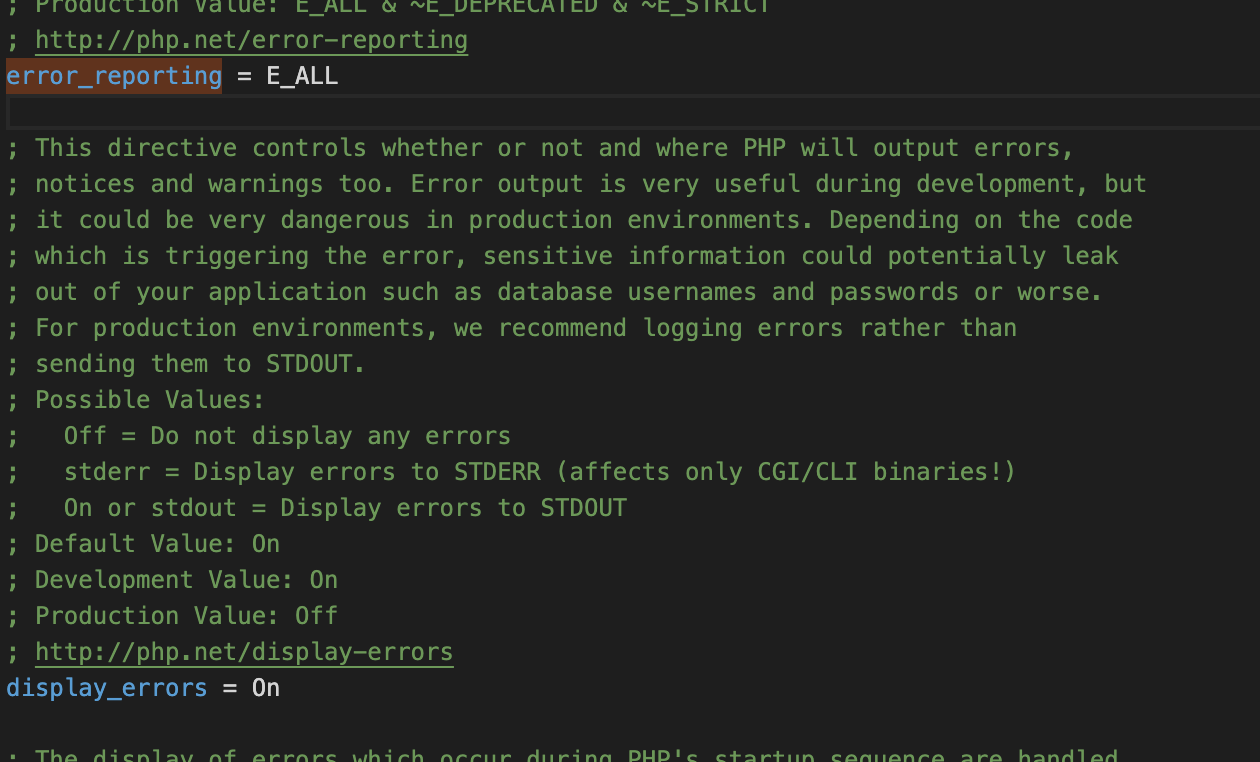Click the 'sending them to STDOUT.' line
The width and height of the screenshot is (1260, 762).
(x=186, y=364)
